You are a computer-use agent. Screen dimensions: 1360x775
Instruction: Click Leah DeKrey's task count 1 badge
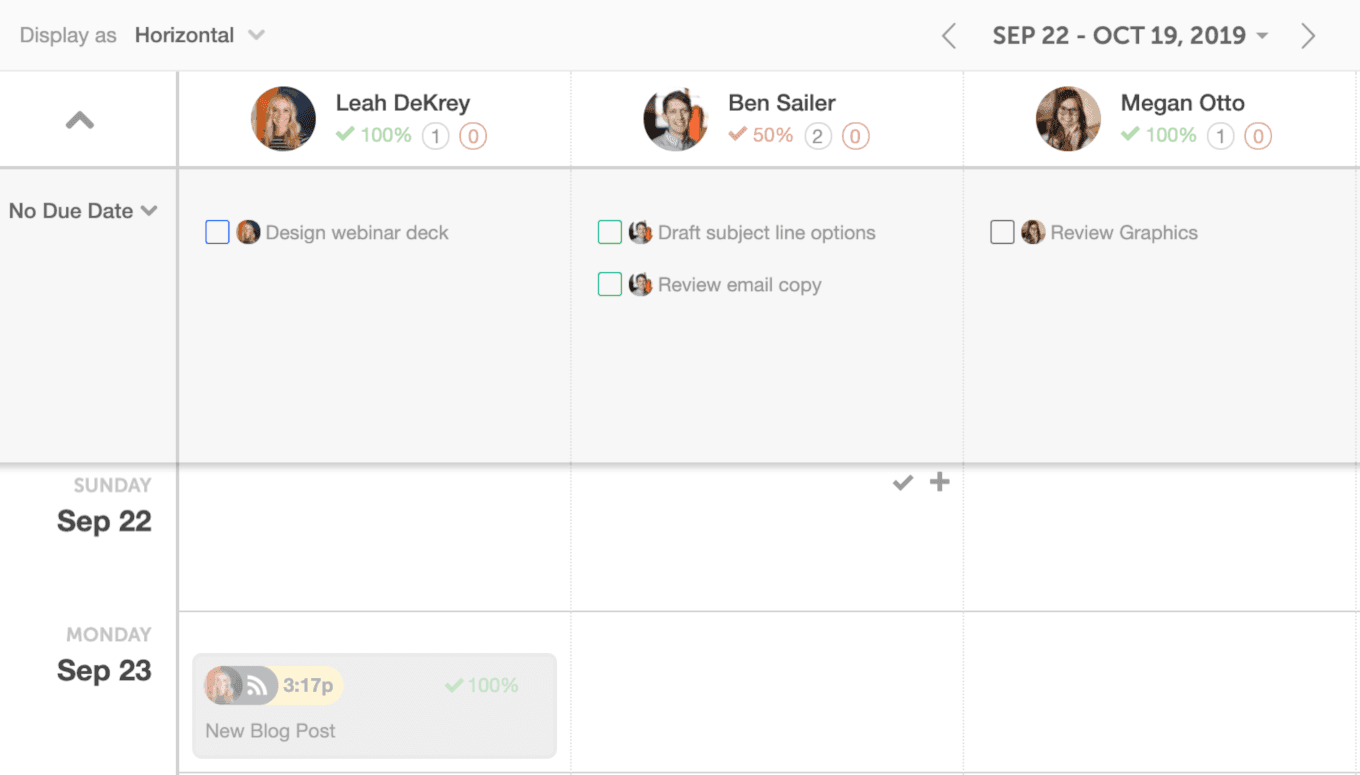pyautogui.click(x=435, y=135)
